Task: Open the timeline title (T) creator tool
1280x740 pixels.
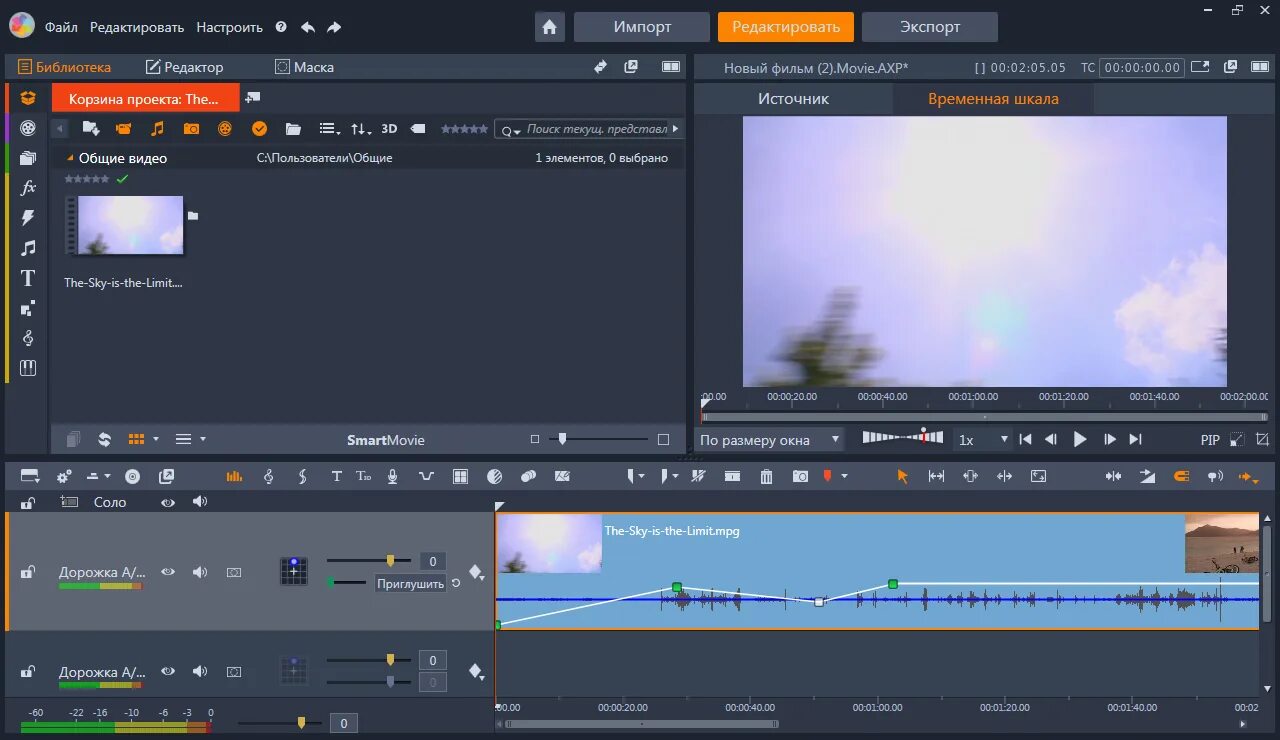Action: 336,477
